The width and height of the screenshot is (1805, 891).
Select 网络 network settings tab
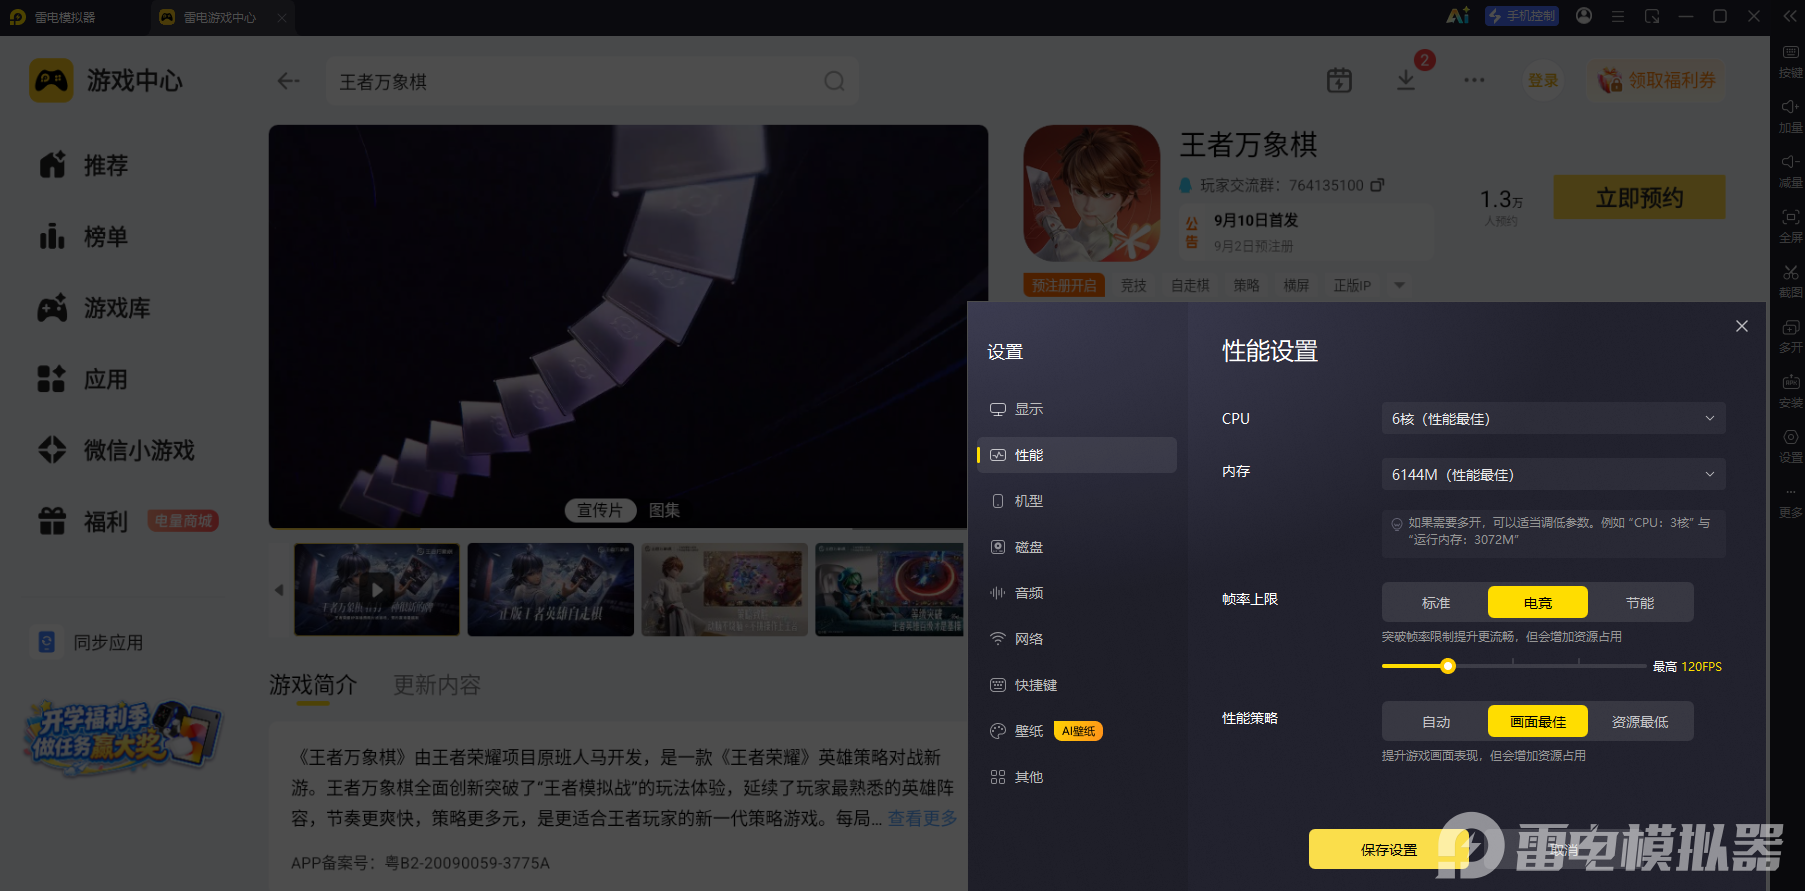(1077, 639)
